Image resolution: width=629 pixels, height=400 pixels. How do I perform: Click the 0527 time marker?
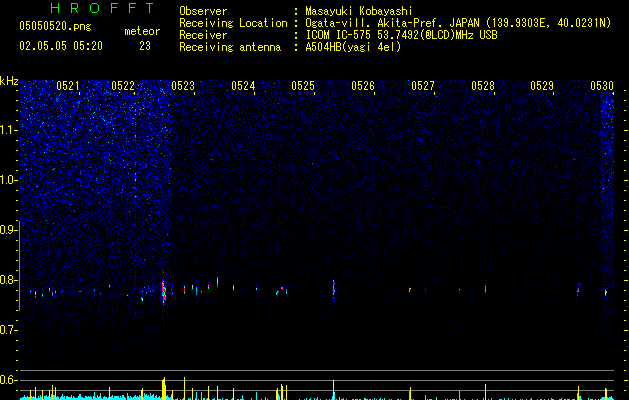click(x=423, y=85)
